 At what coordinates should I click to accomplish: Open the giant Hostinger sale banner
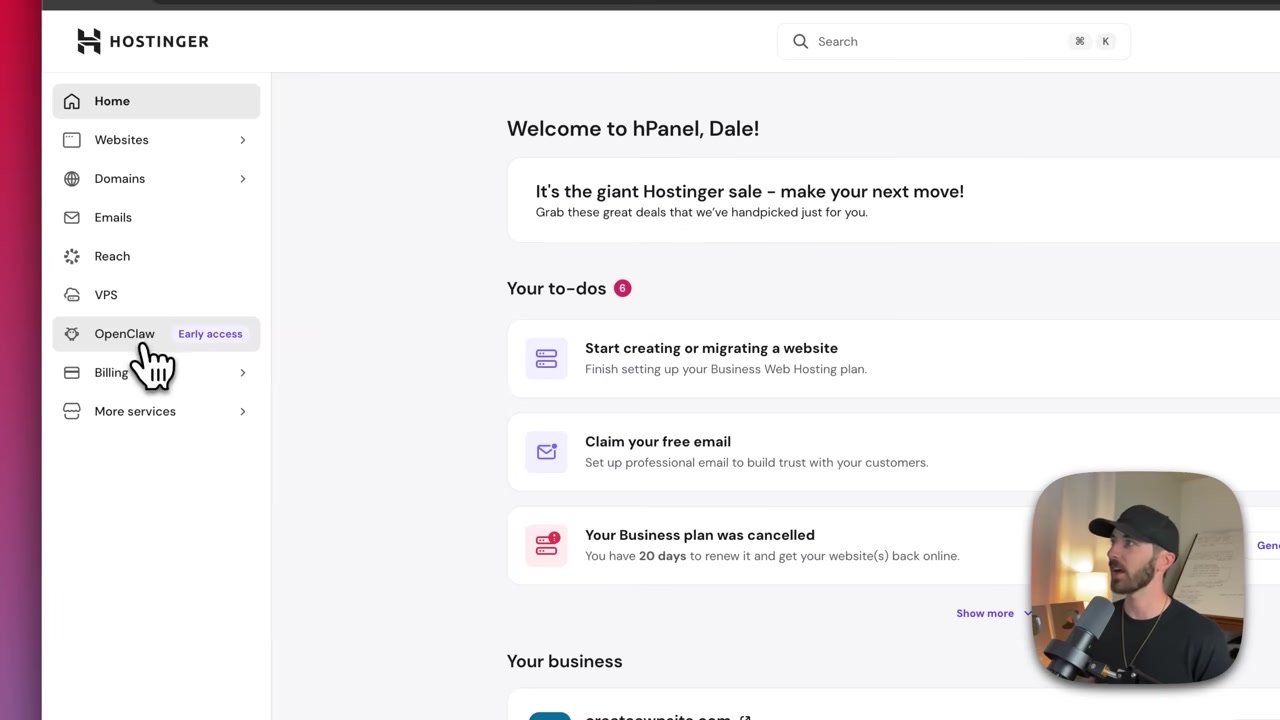click(x=893, y=200)
